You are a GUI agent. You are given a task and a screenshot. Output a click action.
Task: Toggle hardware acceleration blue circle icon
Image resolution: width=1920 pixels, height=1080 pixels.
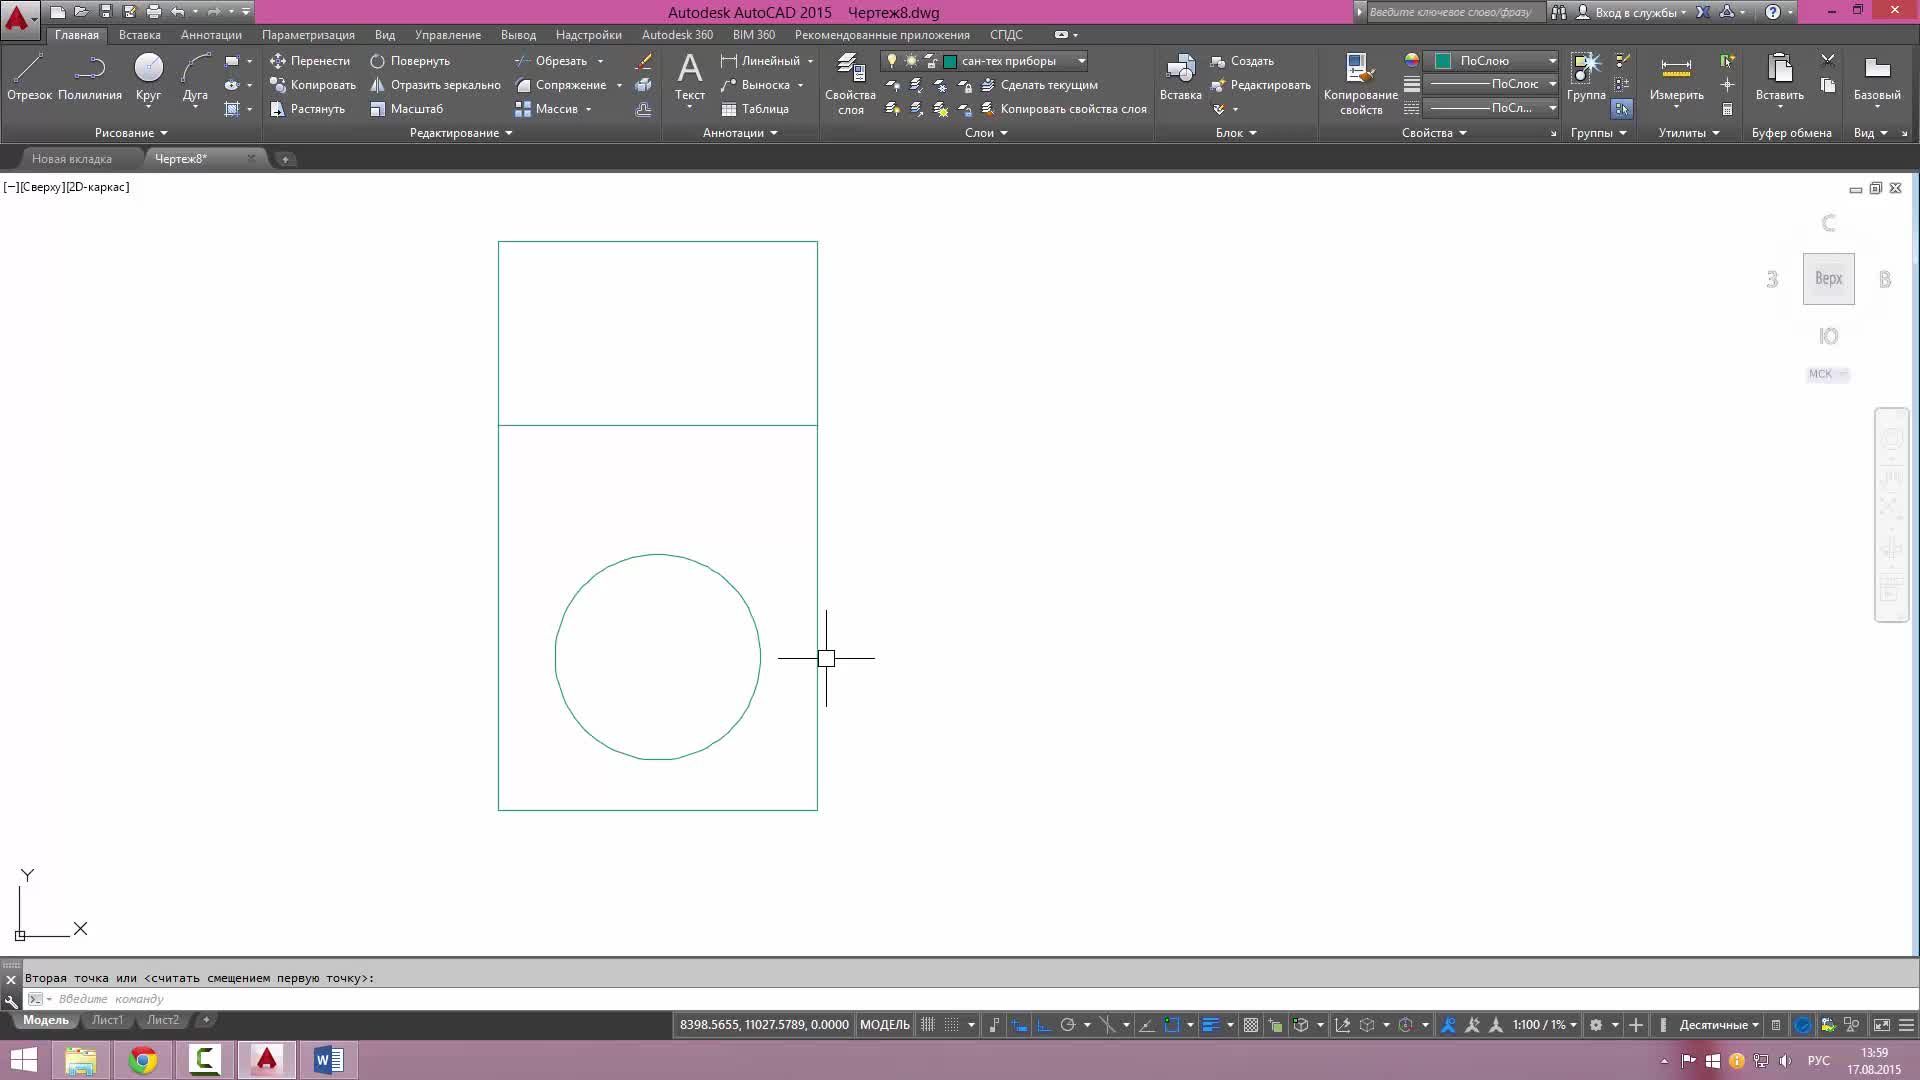point(1802,1025)
